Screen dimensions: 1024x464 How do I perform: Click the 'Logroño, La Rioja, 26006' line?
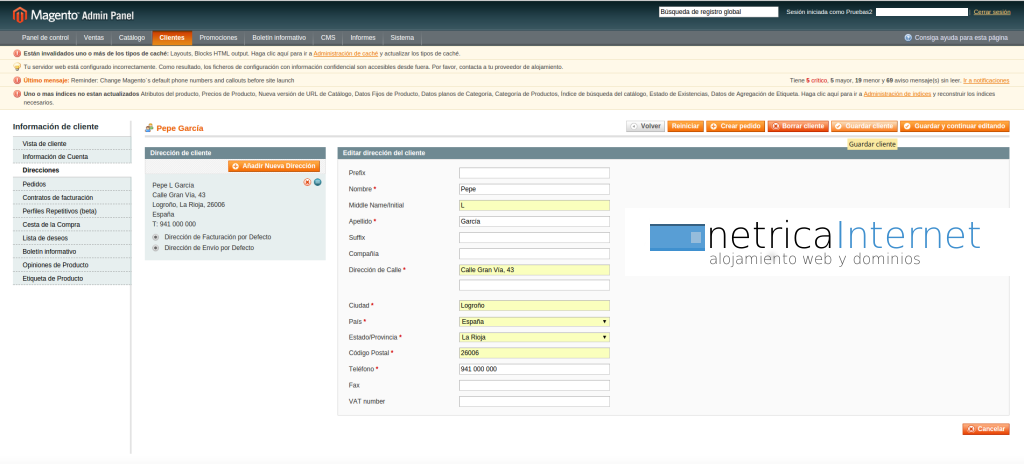coord(189,205)
